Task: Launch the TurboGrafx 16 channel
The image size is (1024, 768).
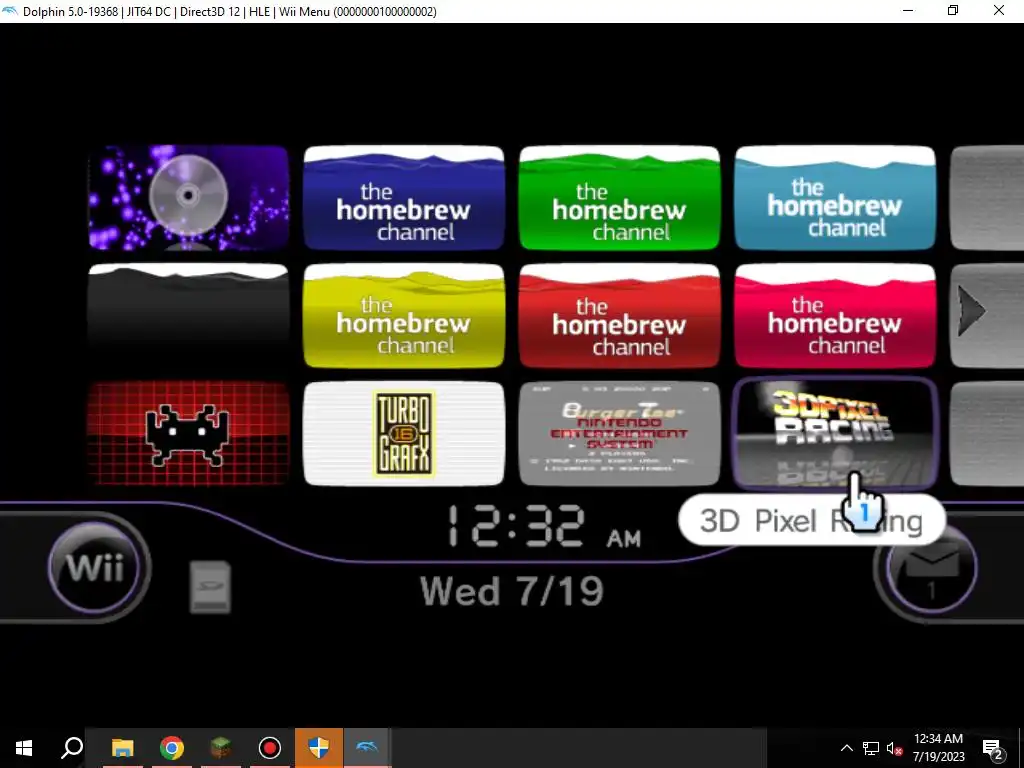Action: point(404,434)
